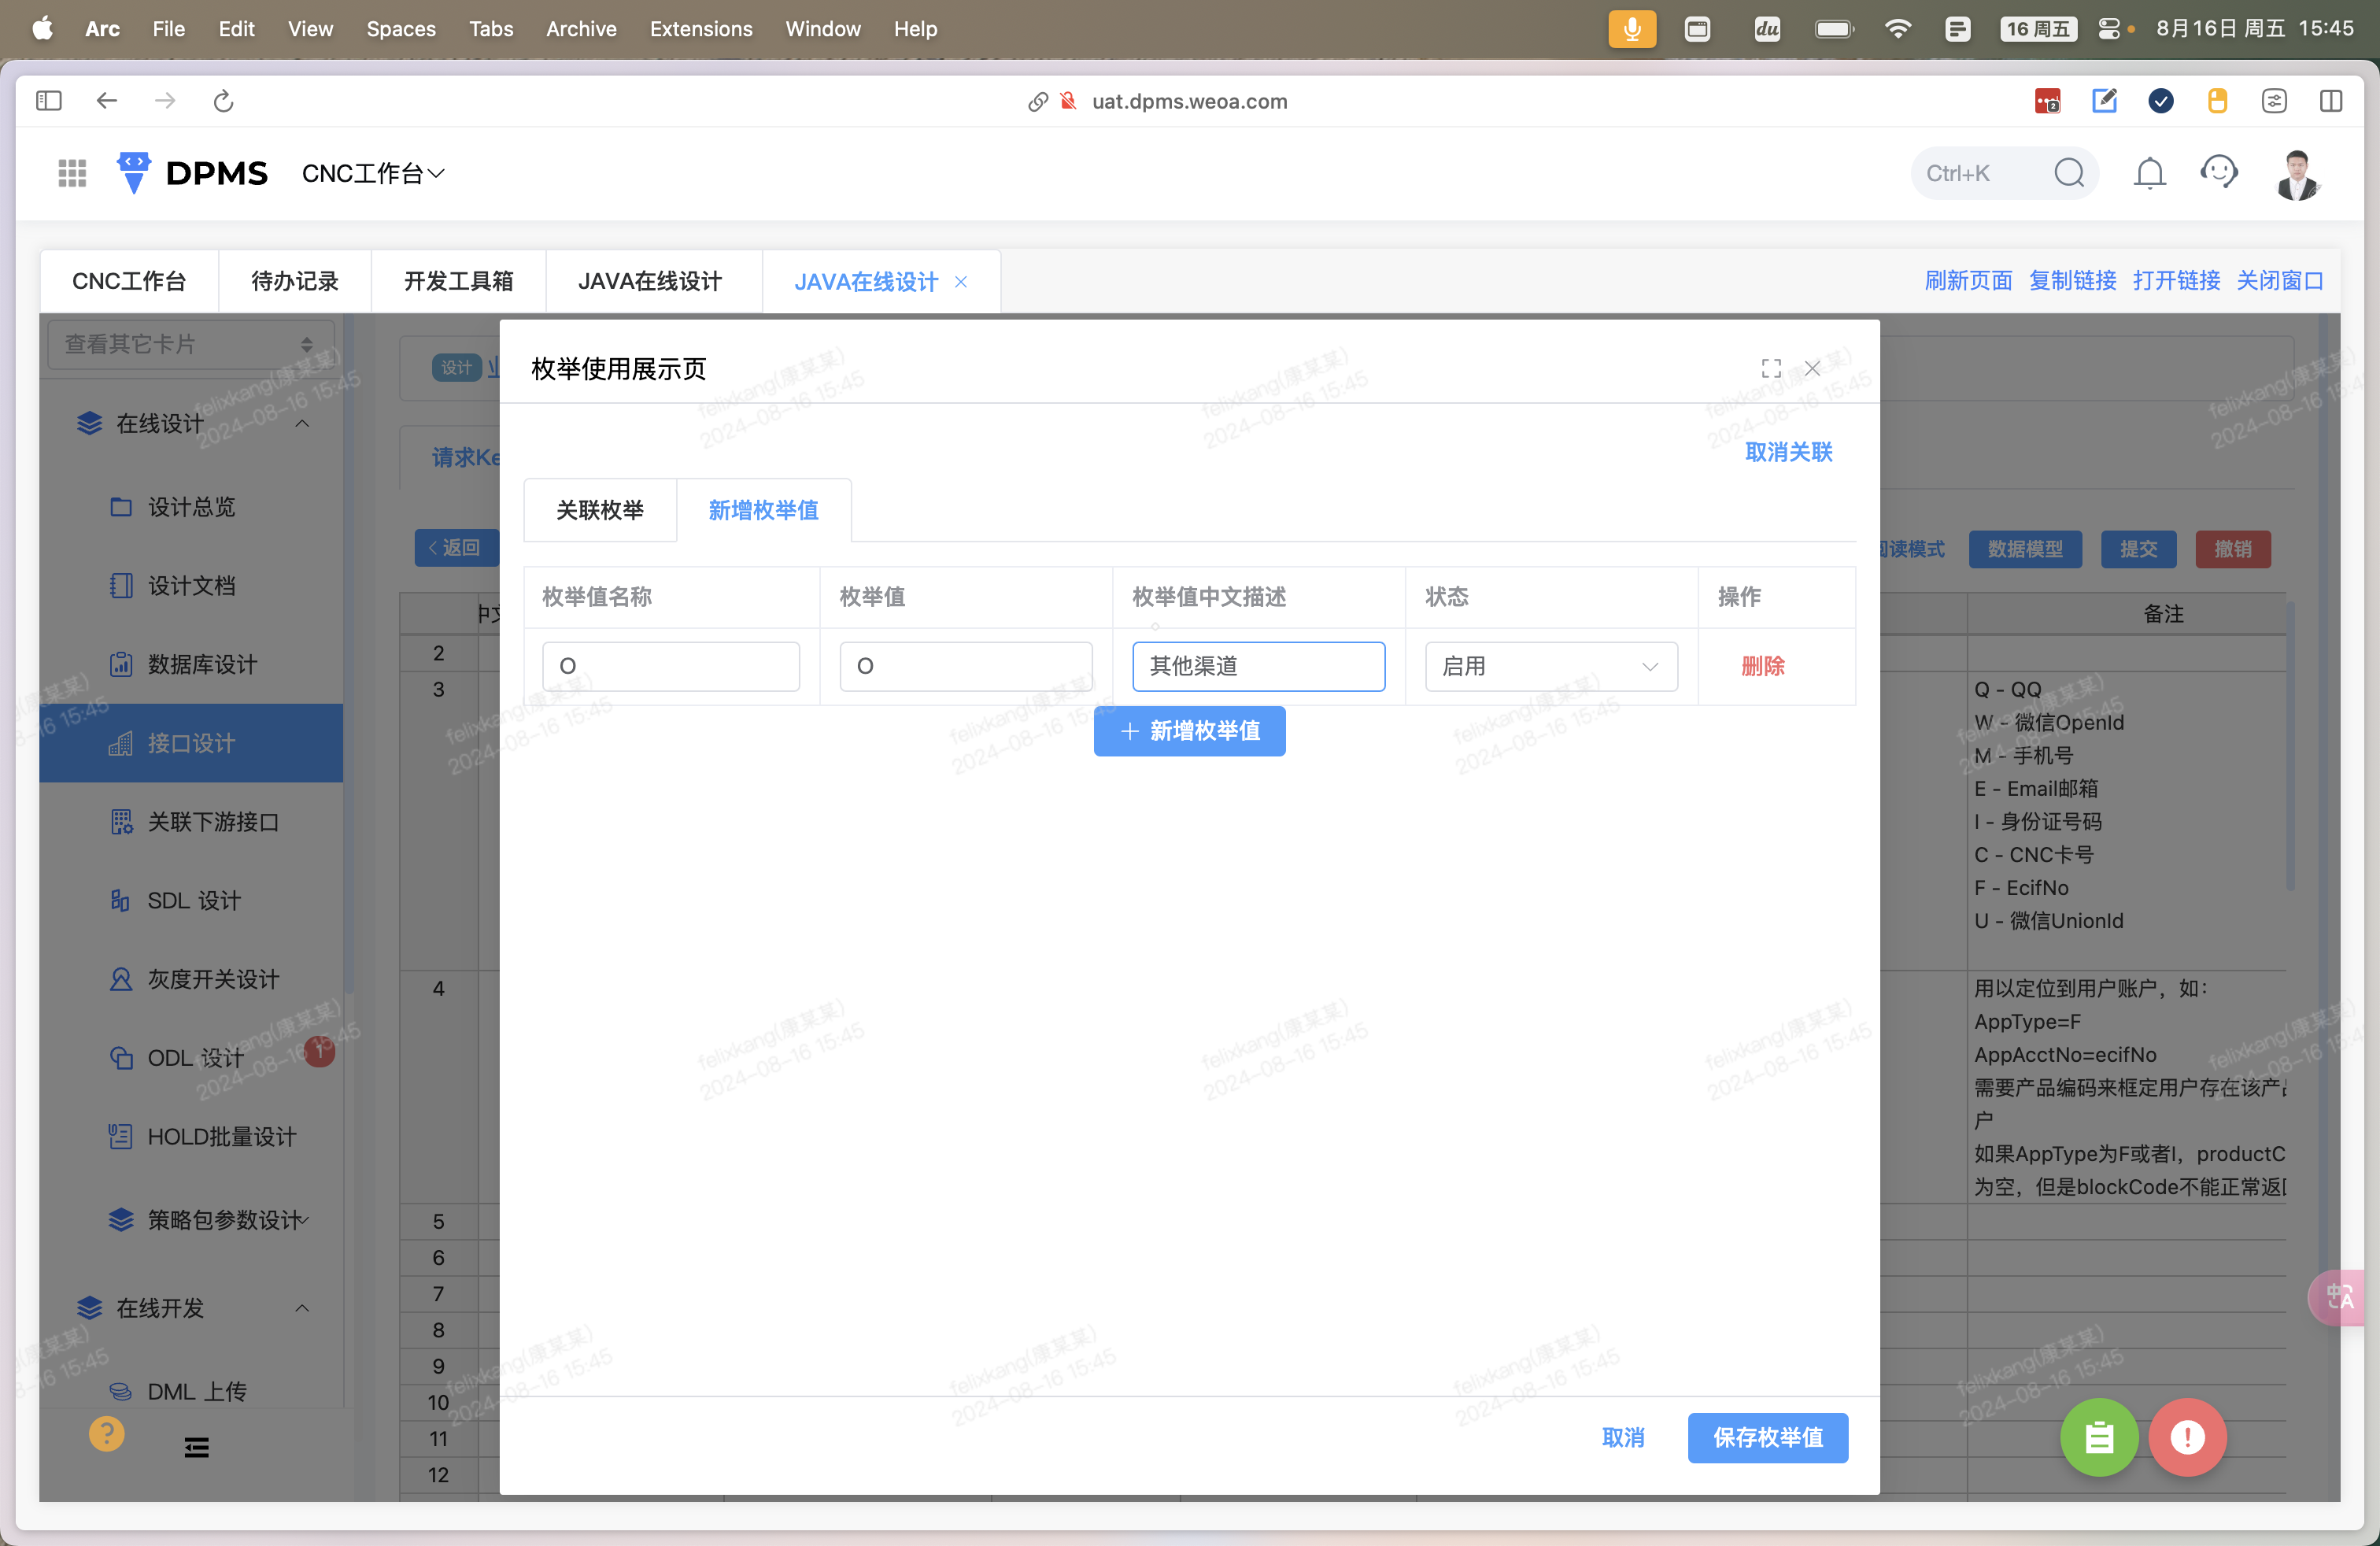2380x1546 pixels.
Task: Open the customer support headset icon
Action: point(2218,173)
